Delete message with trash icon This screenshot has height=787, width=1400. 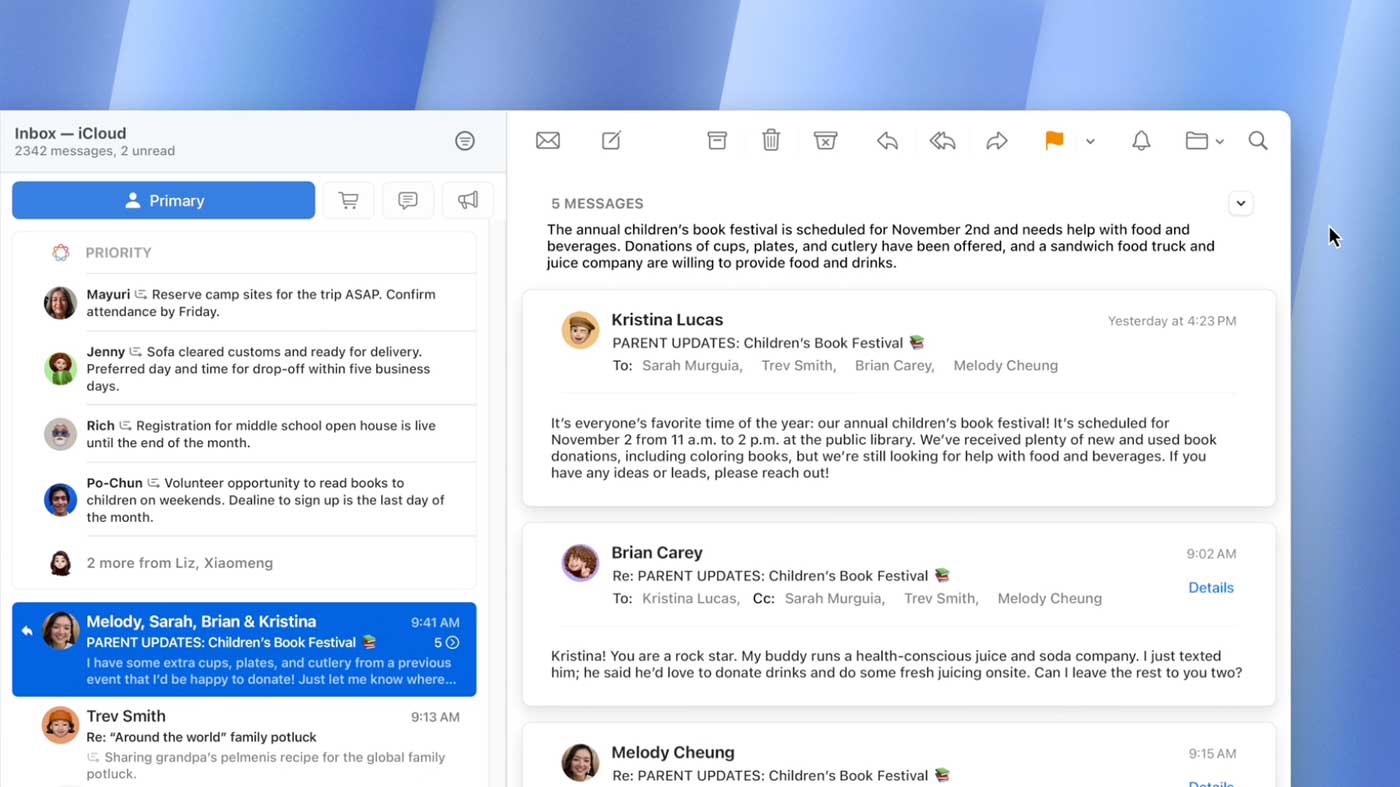coord(771,141)
